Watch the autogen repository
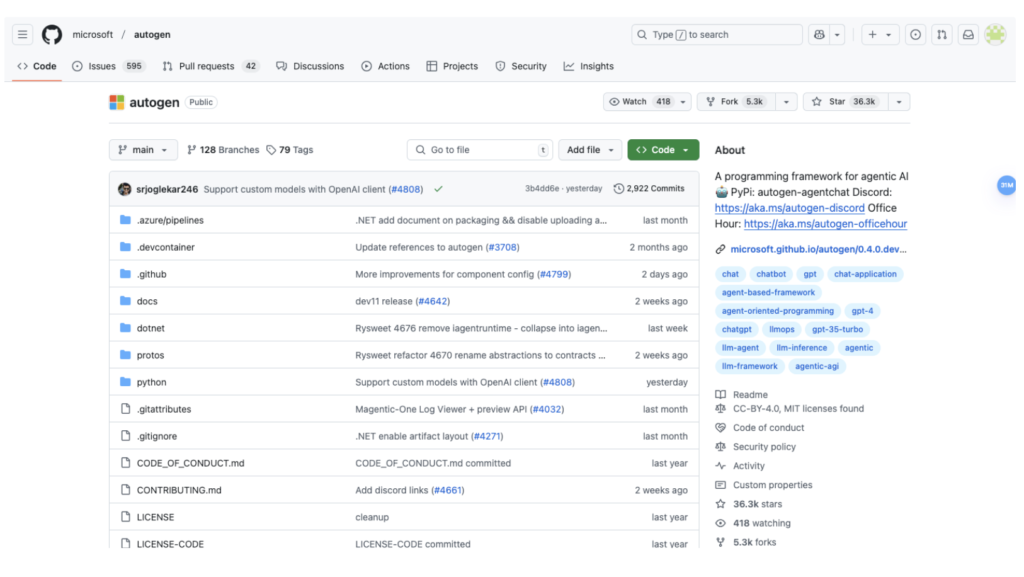The width and height of the screenshot is (1024, 577). tap(639, 102)
